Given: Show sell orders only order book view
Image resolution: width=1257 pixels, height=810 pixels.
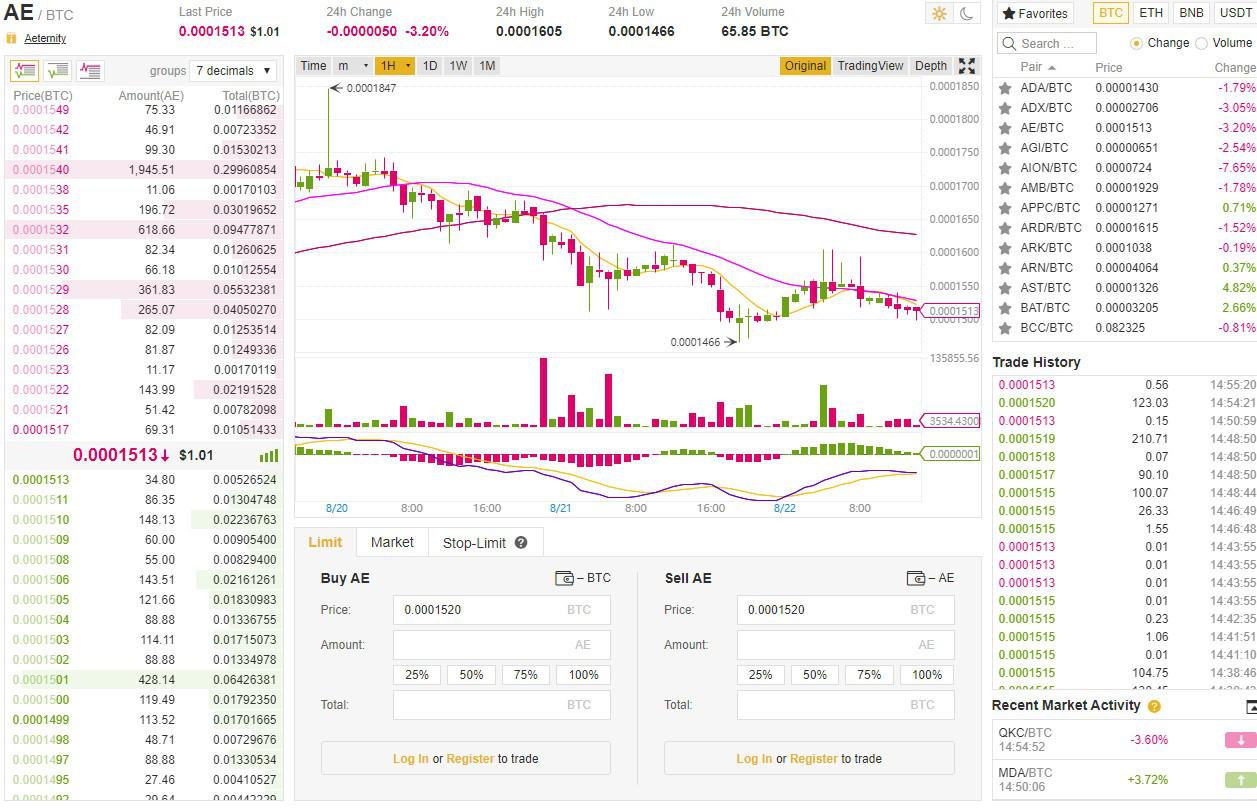Looking at the screenshot, I should point(90,71).
